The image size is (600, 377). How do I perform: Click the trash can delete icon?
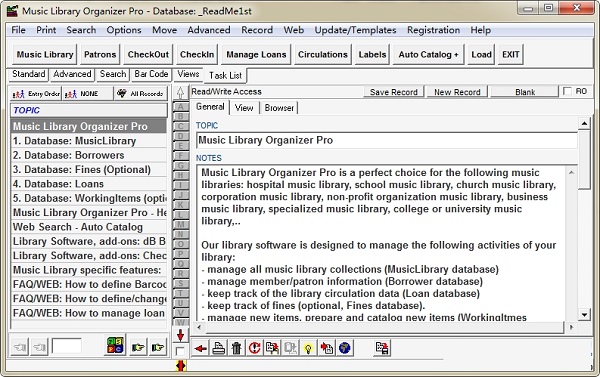click(x=236, y=348)
